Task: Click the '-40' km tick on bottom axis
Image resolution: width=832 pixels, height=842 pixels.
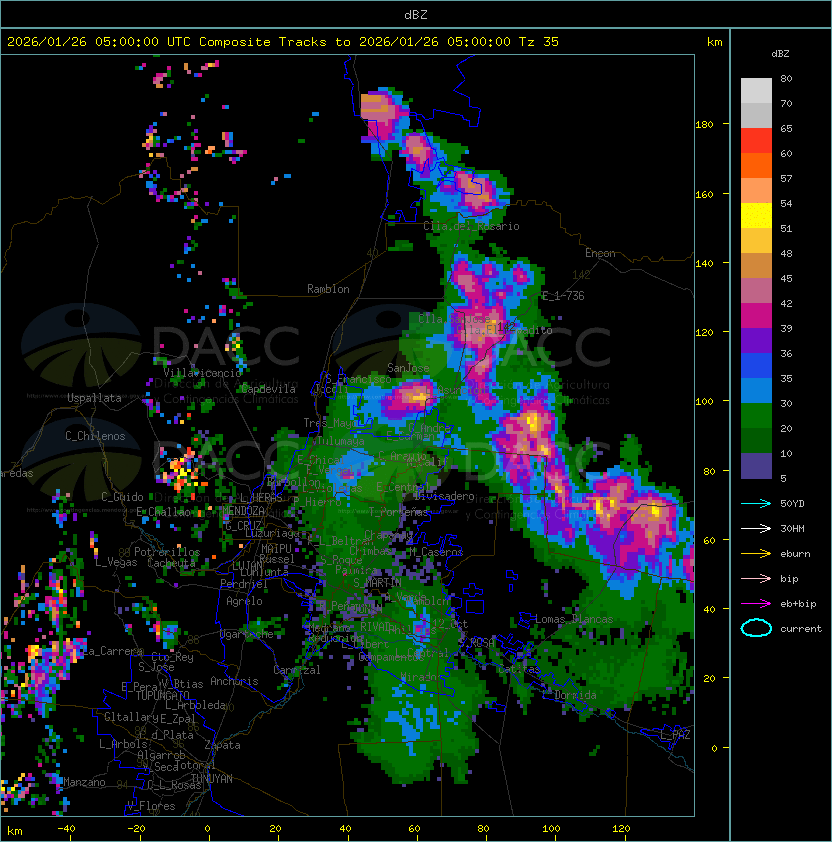Action: [66, 829]
